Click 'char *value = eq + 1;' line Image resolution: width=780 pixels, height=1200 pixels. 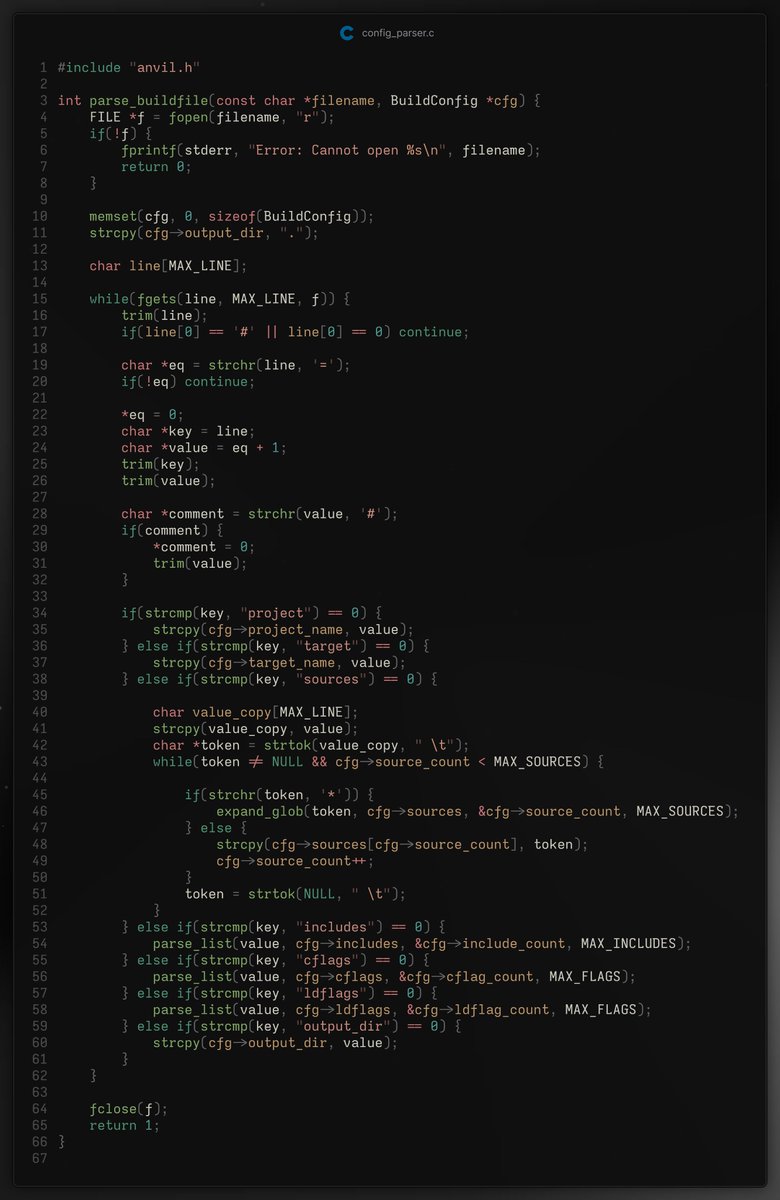coord(205,447)
